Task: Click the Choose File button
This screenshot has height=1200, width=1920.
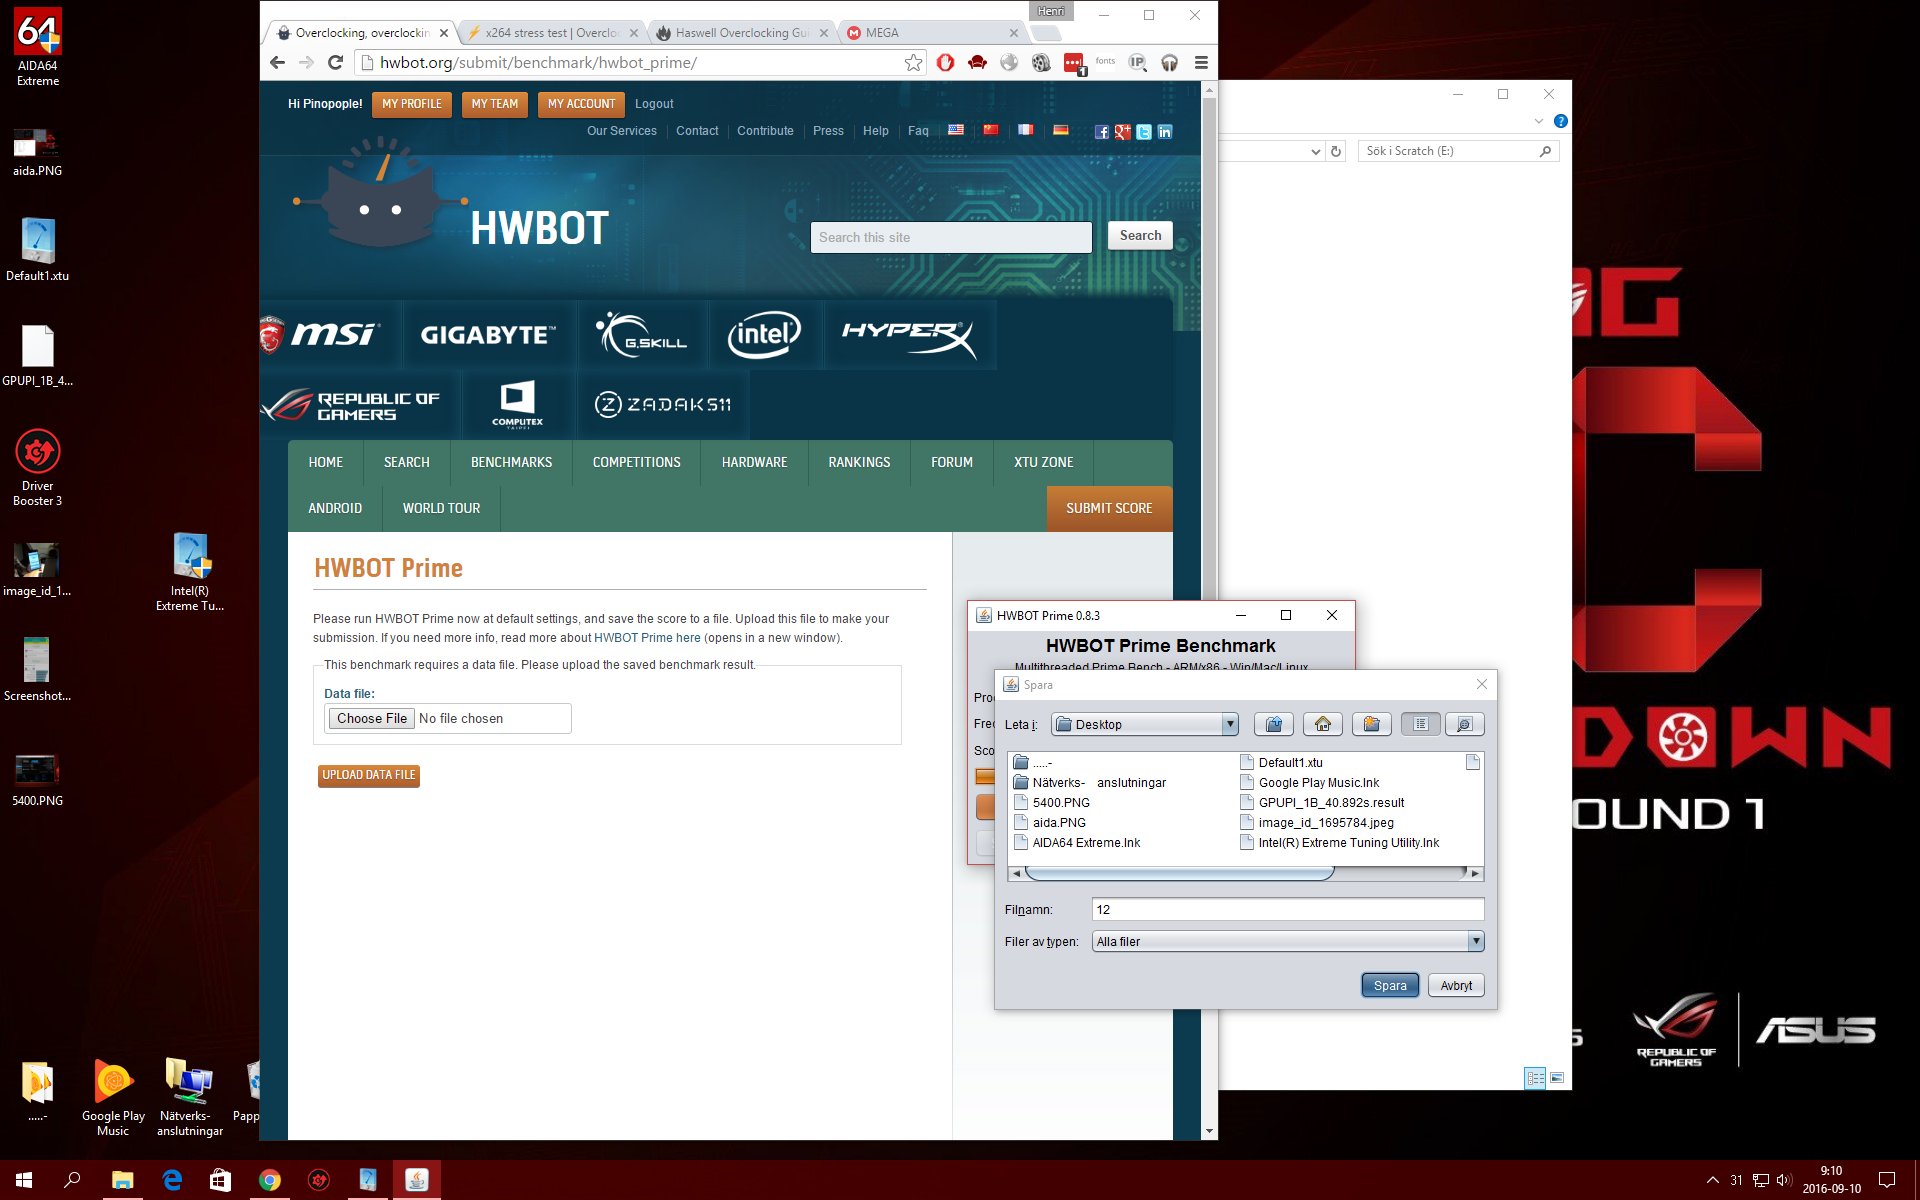Action: pos(371,718)
